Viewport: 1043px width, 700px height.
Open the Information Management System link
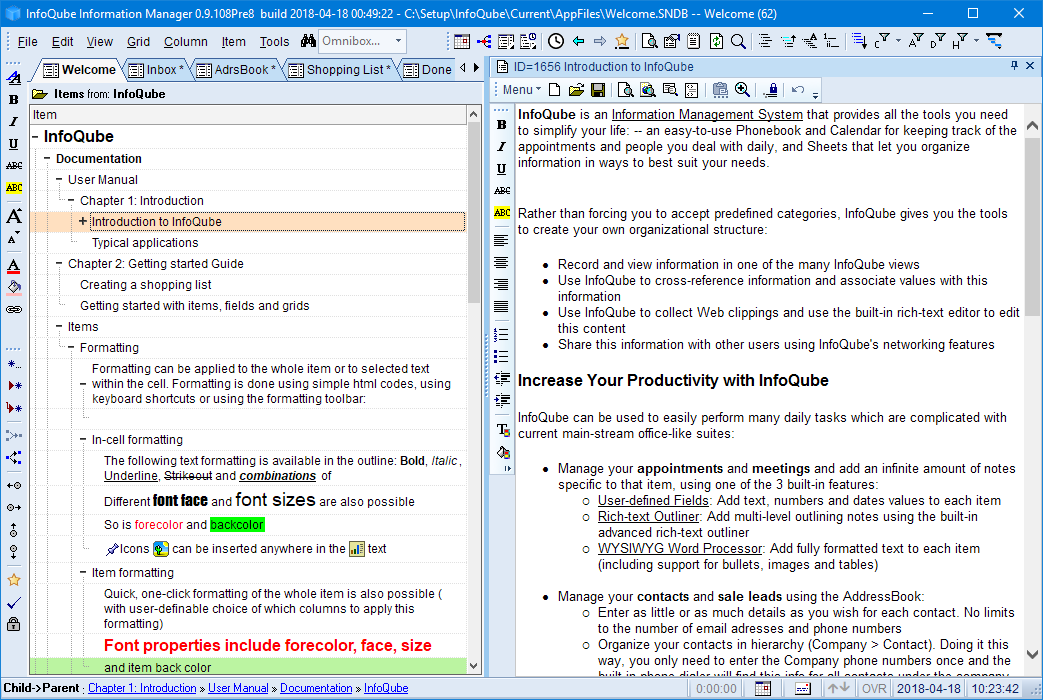pos(707,114)
